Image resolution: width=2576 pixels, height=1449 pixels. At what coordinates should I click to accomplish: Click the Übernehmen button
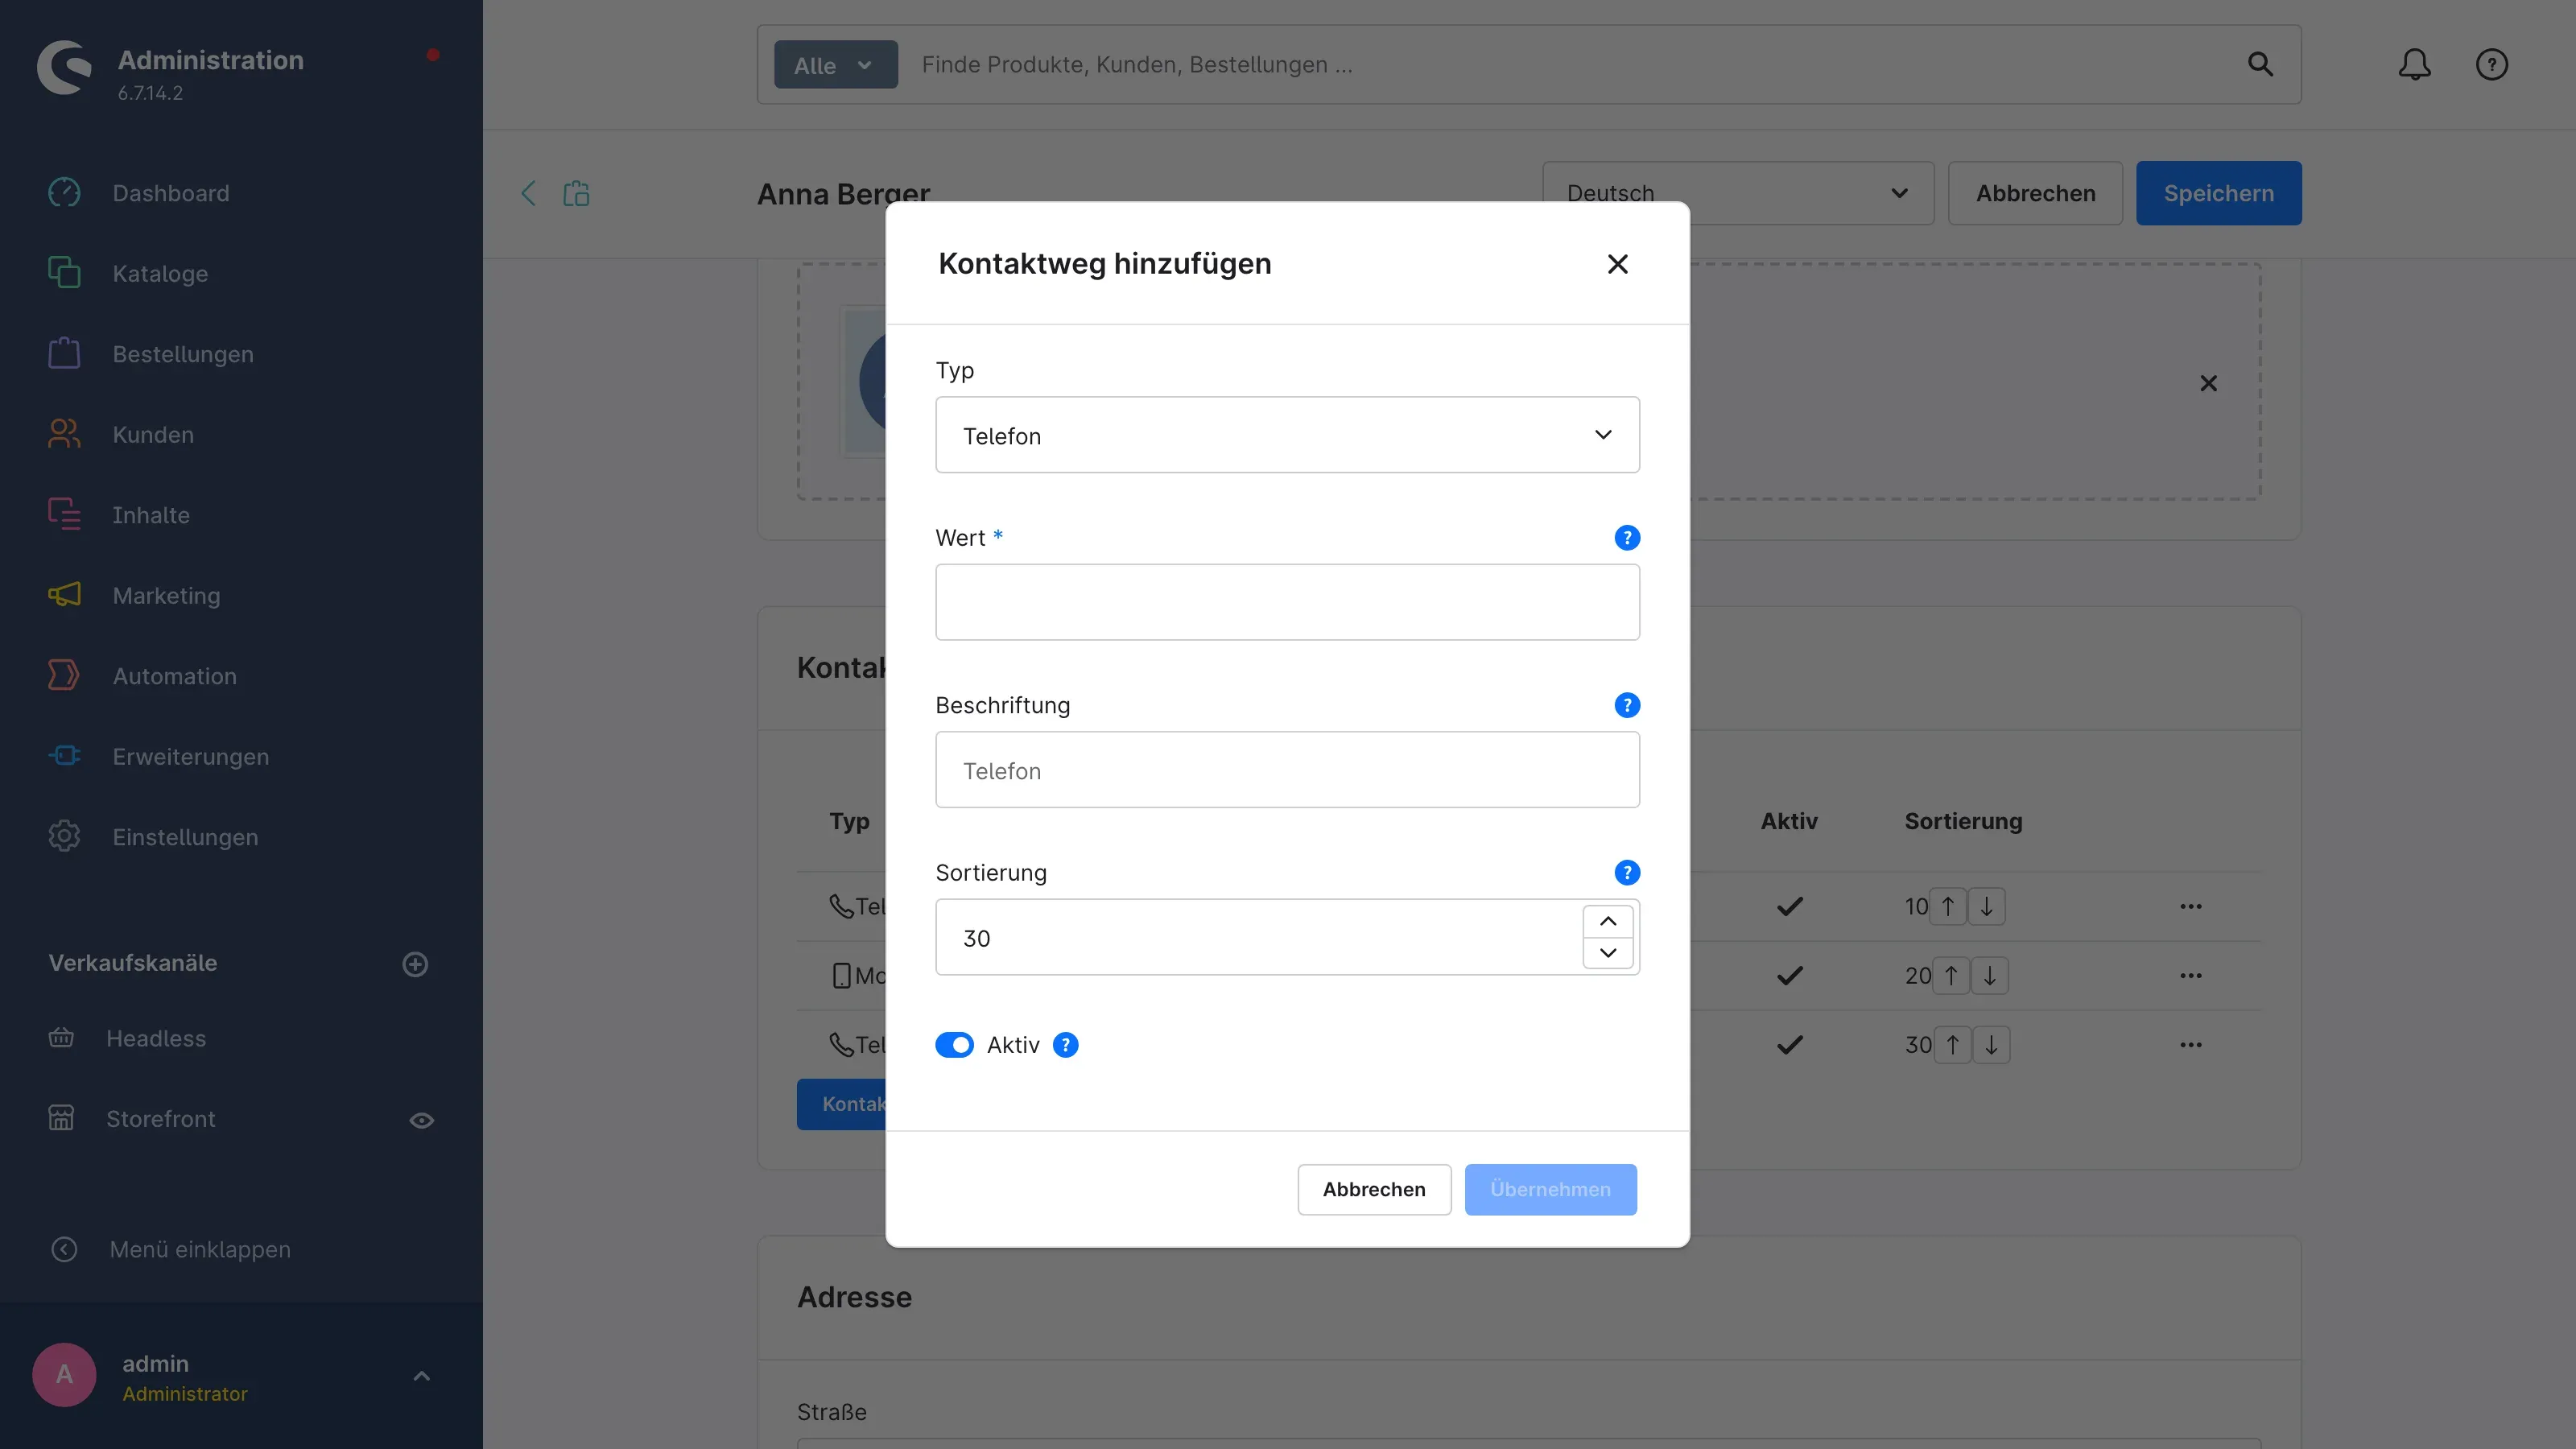tap(1550, 1189)
